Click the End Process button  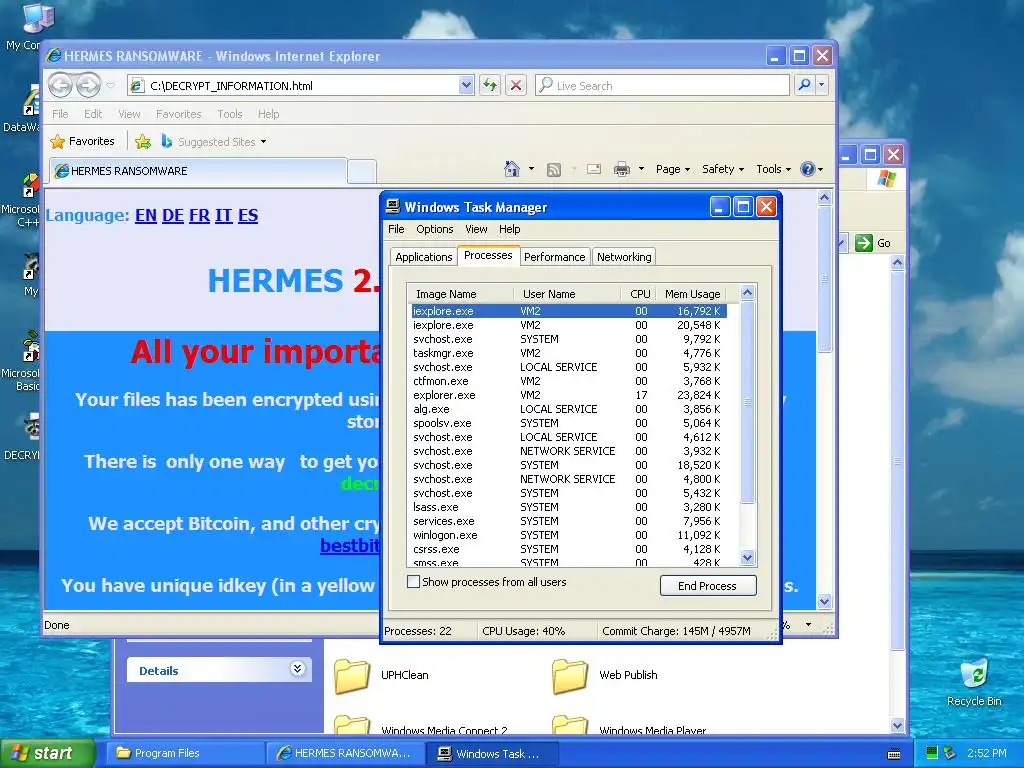708,586
